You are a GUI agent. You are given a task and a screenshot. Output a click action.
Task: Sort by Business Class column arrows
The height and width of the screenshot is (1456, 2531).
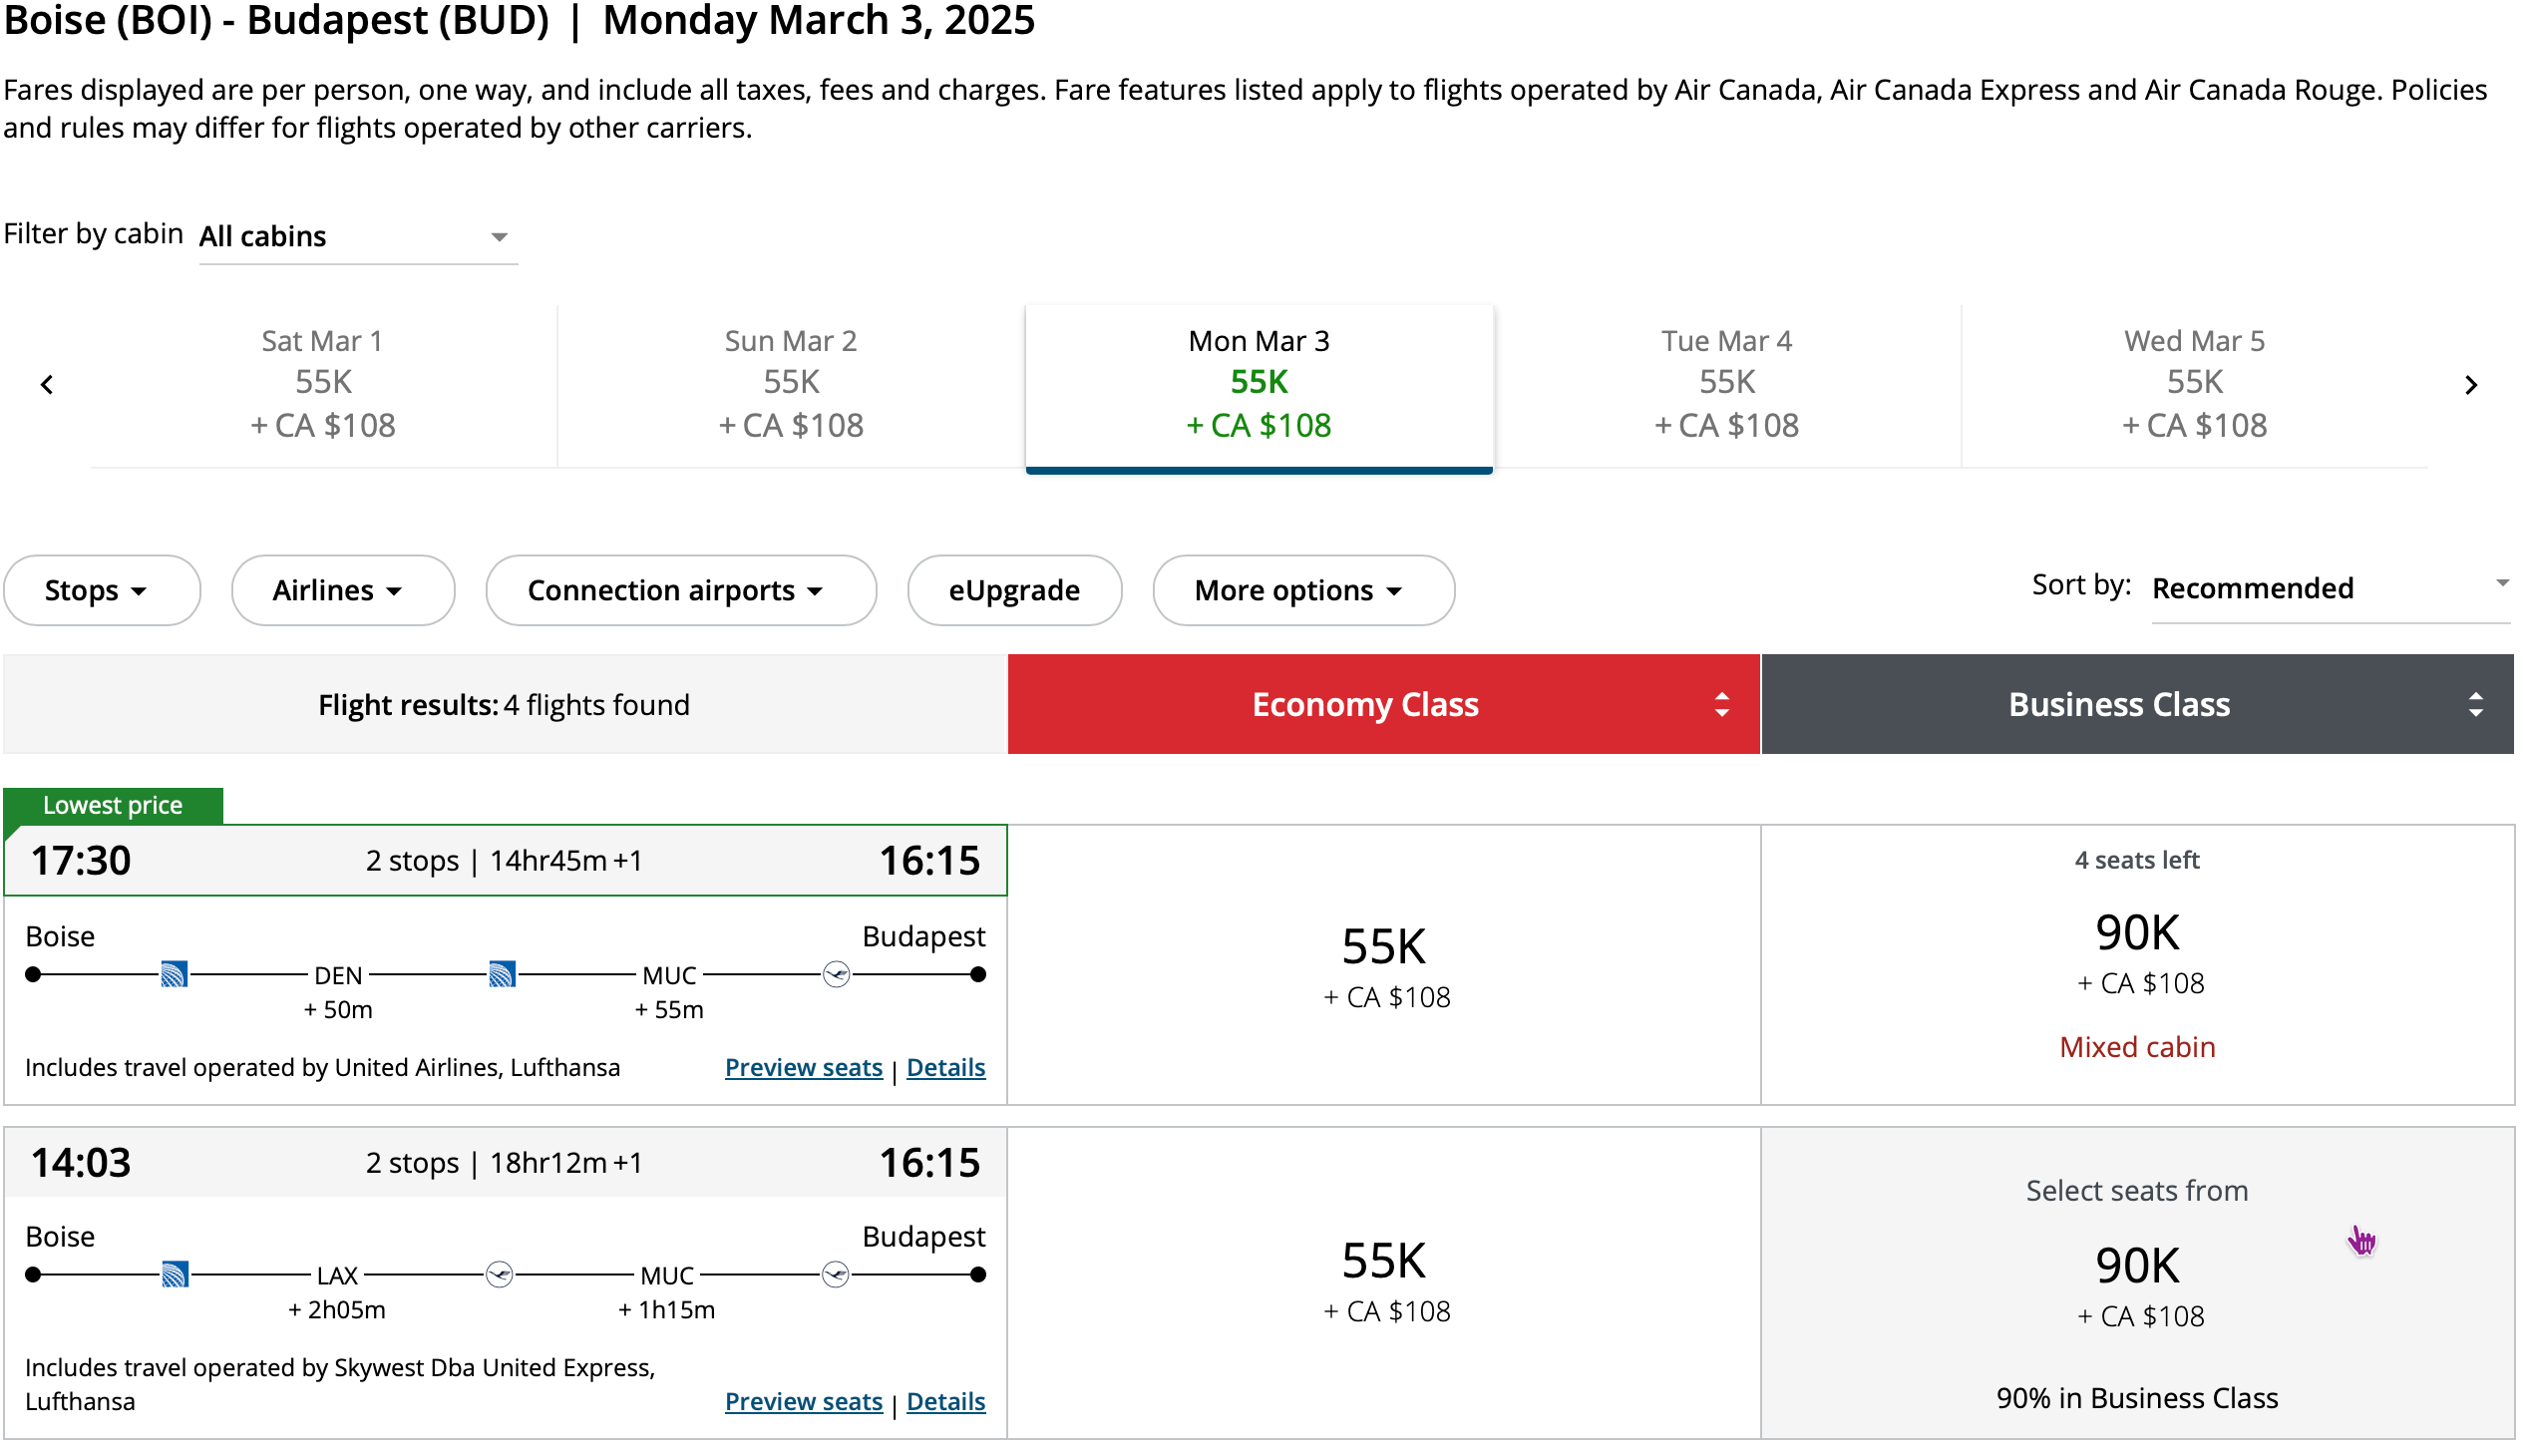[x=2475, y=705]
